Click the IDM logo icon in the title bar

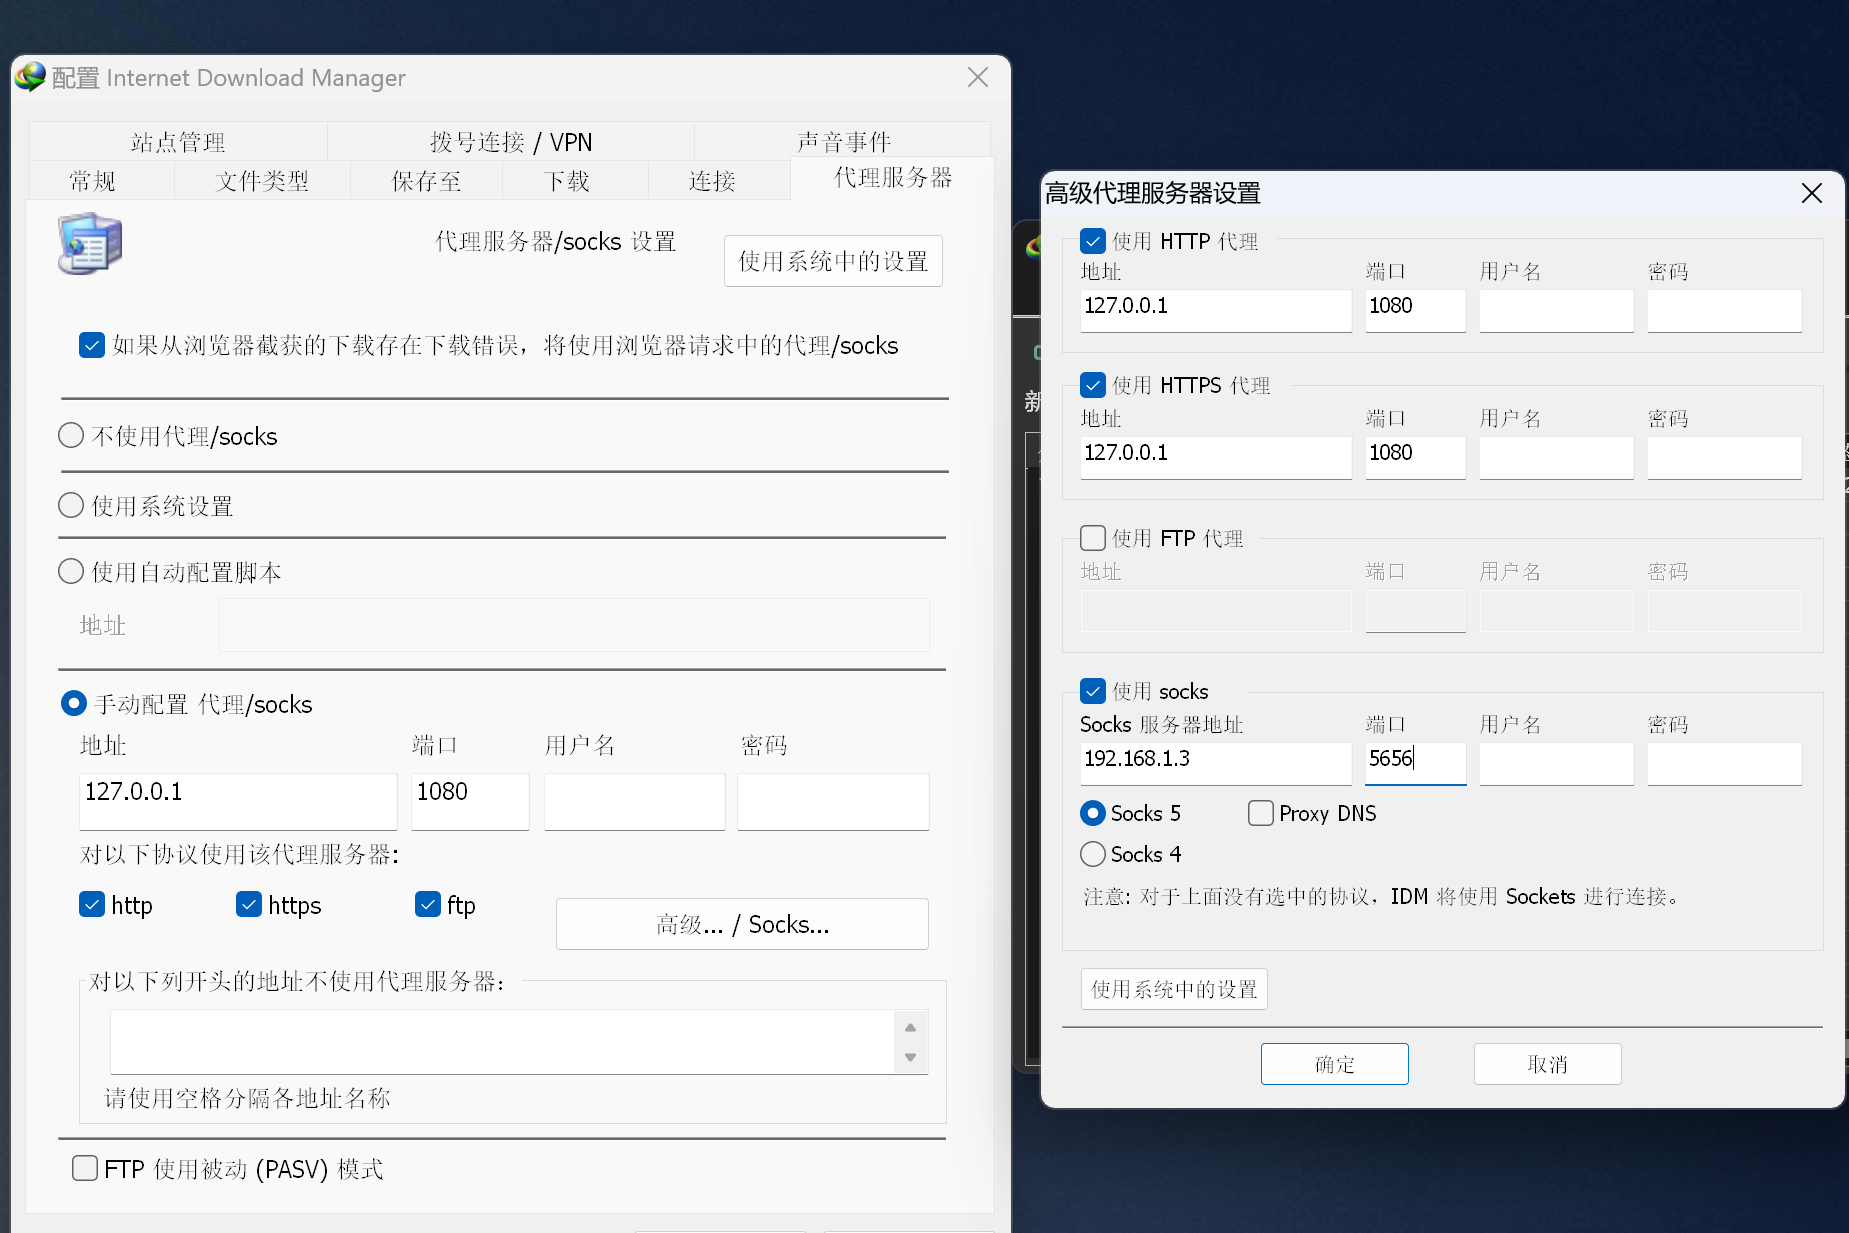[x=31, y=77]
